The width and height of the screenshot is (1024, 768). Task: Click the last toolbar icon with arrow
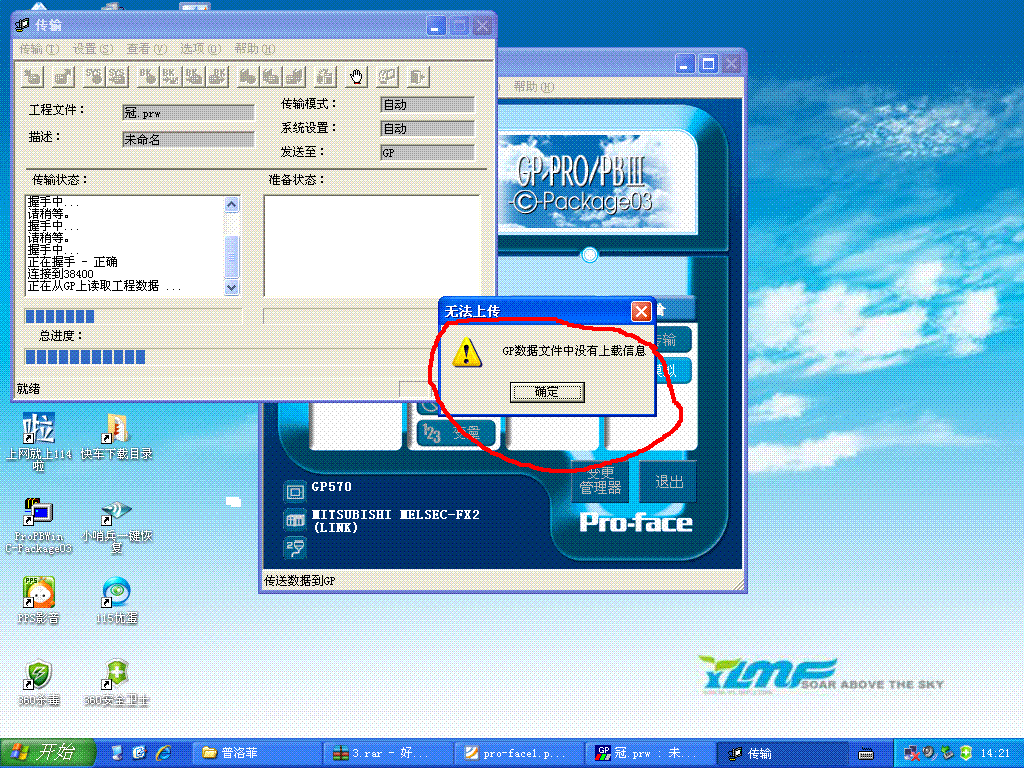pyautogui.click(x=418, y=76)
